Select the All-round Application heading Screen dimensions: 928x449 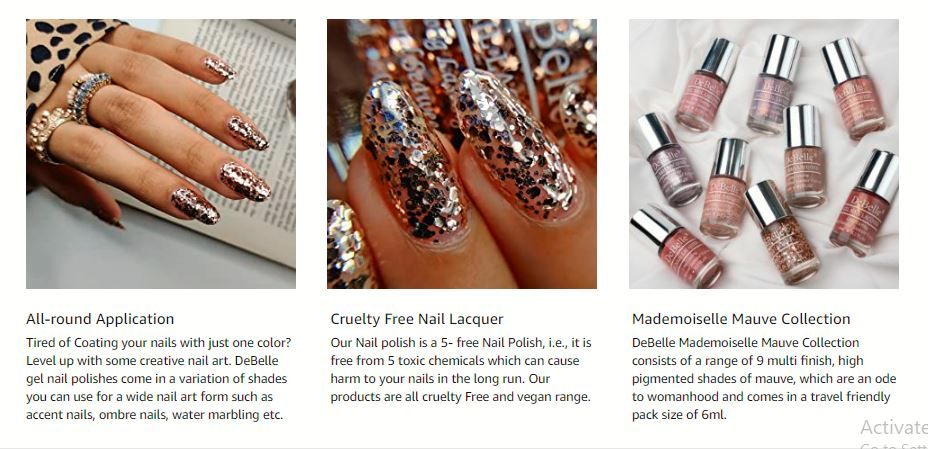(100, 319)
